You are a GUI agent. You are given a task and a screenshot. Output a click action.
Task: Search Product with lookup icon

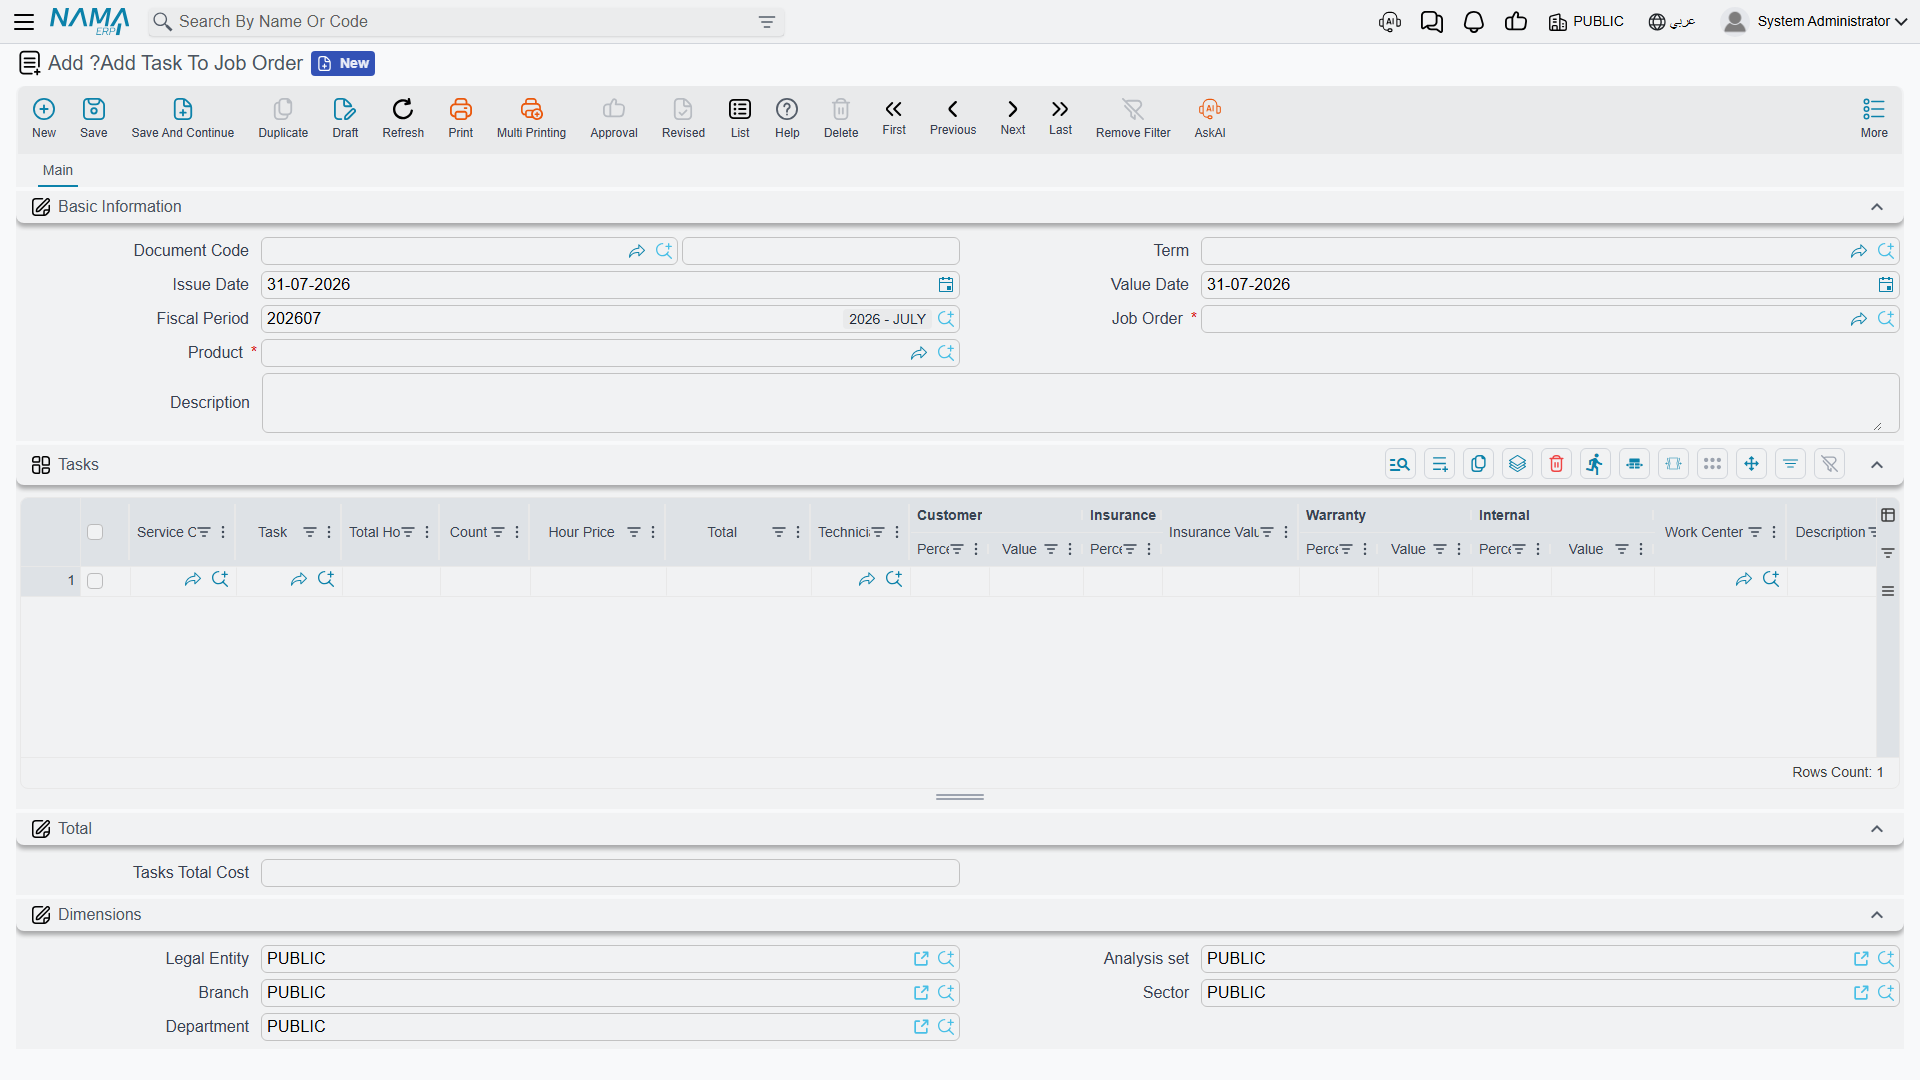click(x=946, y=353)
